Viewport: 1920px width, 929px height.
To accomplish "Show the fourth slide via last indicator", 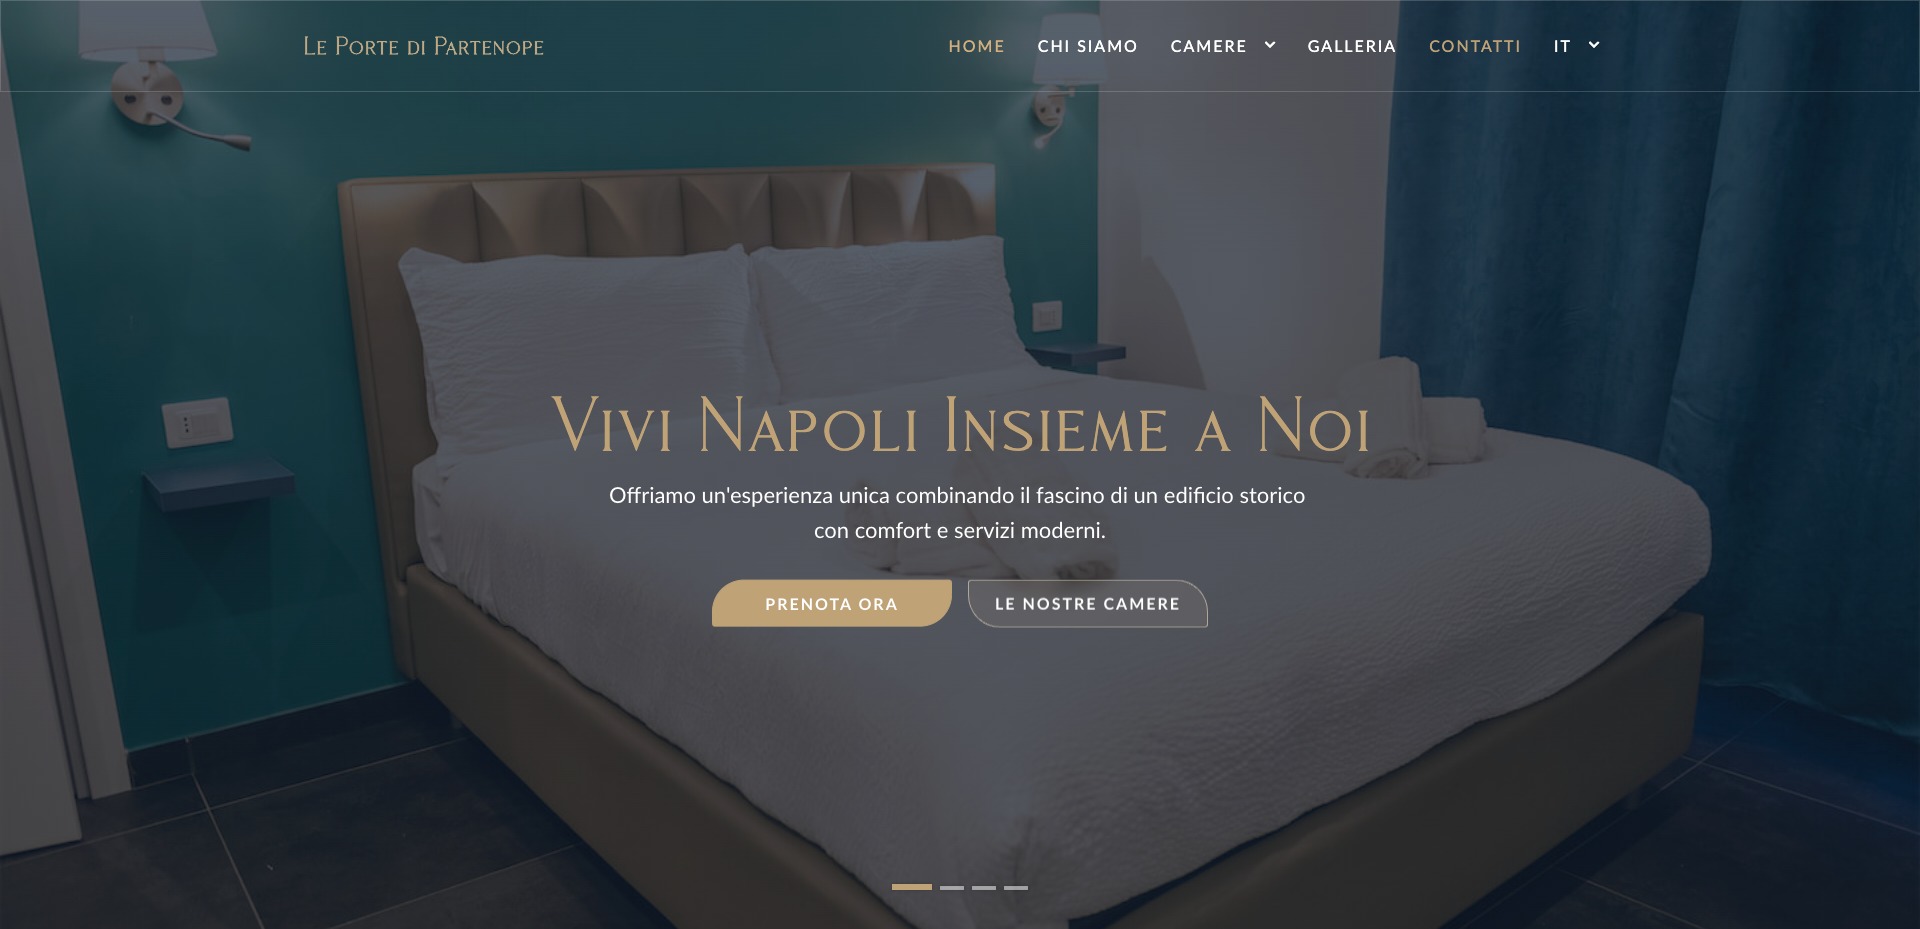I will click(1016, 887).
